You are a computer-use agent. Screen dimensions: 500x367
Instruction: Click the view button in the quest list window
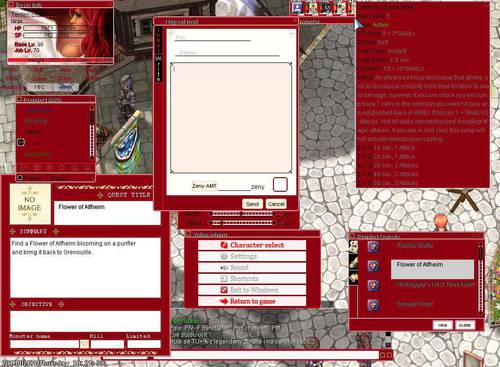coord(442,325)
